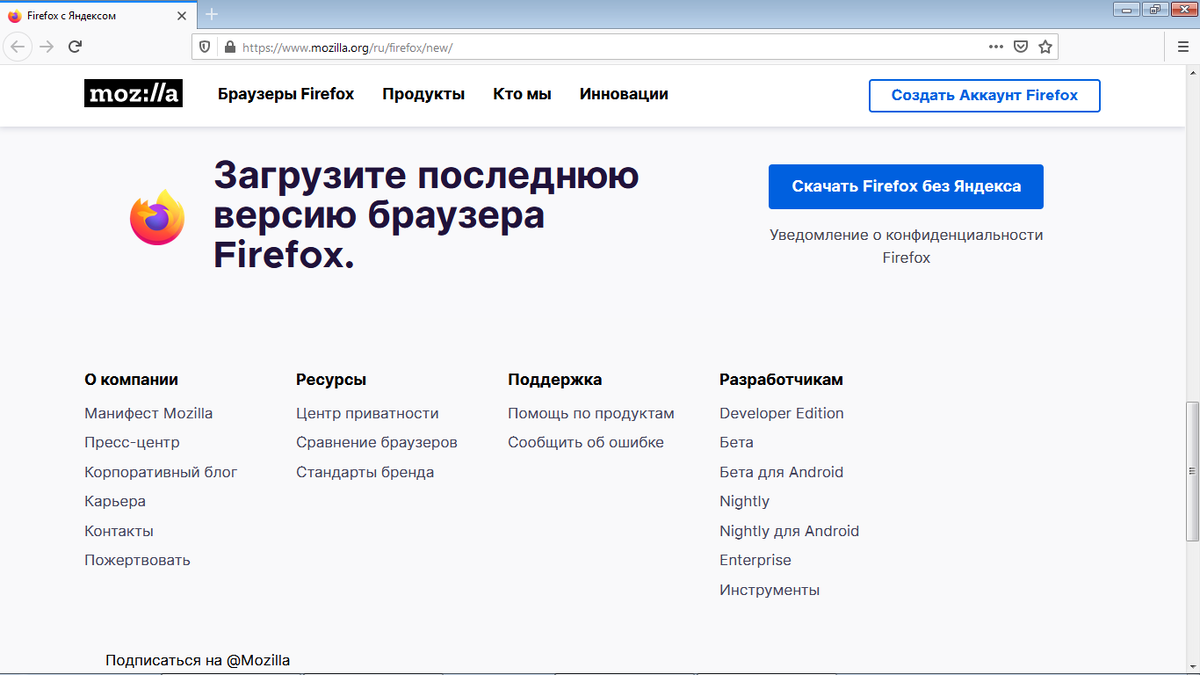Open 'Манифест Mozilla' link
The image size is (1200, 675).
pyautogui.click(x=149, y=413)
